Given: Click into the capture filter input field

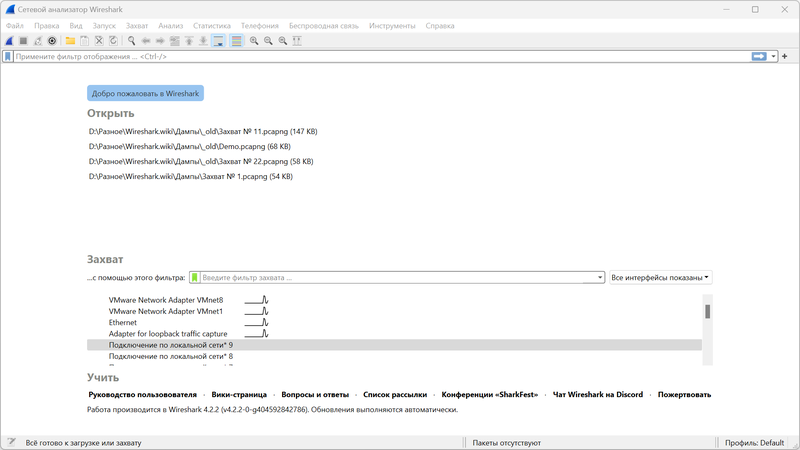Looking at the screenshot, I should coord(398,278).
